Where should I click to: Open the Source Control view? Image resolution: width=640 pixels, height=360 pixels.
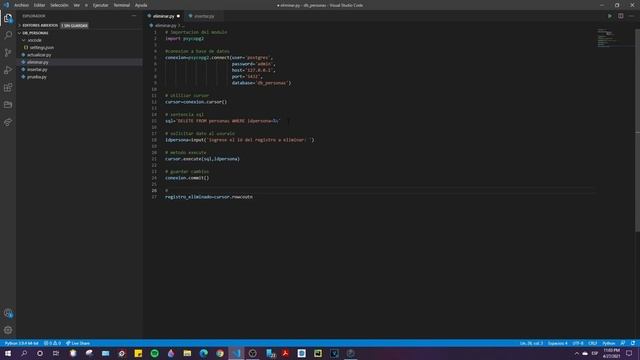[x=8, y=53]
